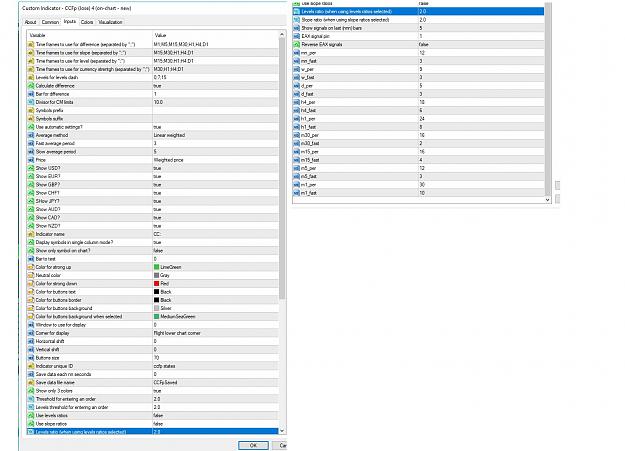This screenshot has height=451, width=625.
Task: Confirm with the OK button
Action: tap(253, 445)
